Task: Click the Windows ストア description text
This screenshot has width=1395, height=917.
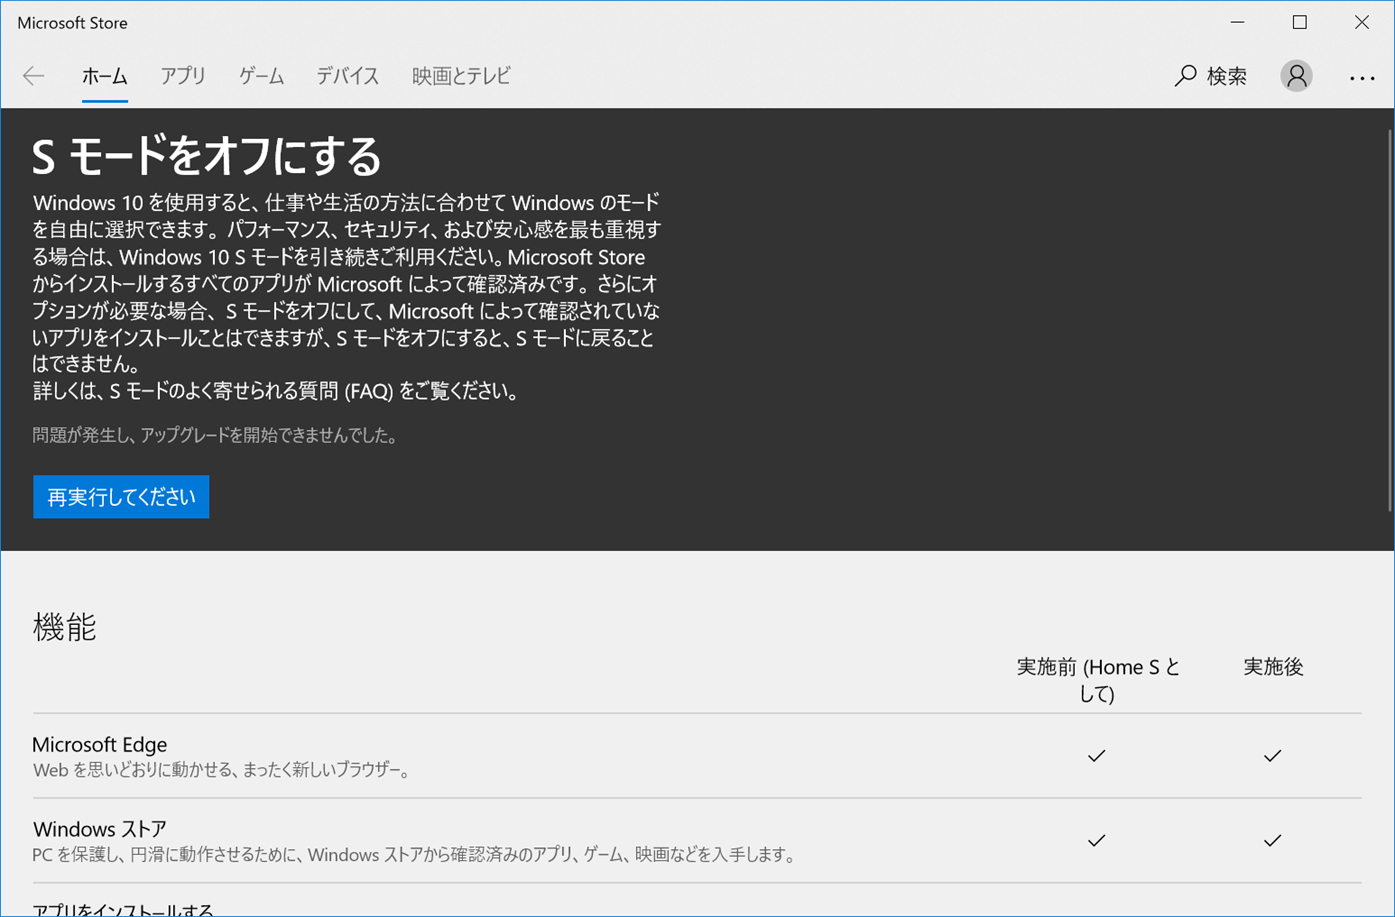Action: (x=414, y=856)
